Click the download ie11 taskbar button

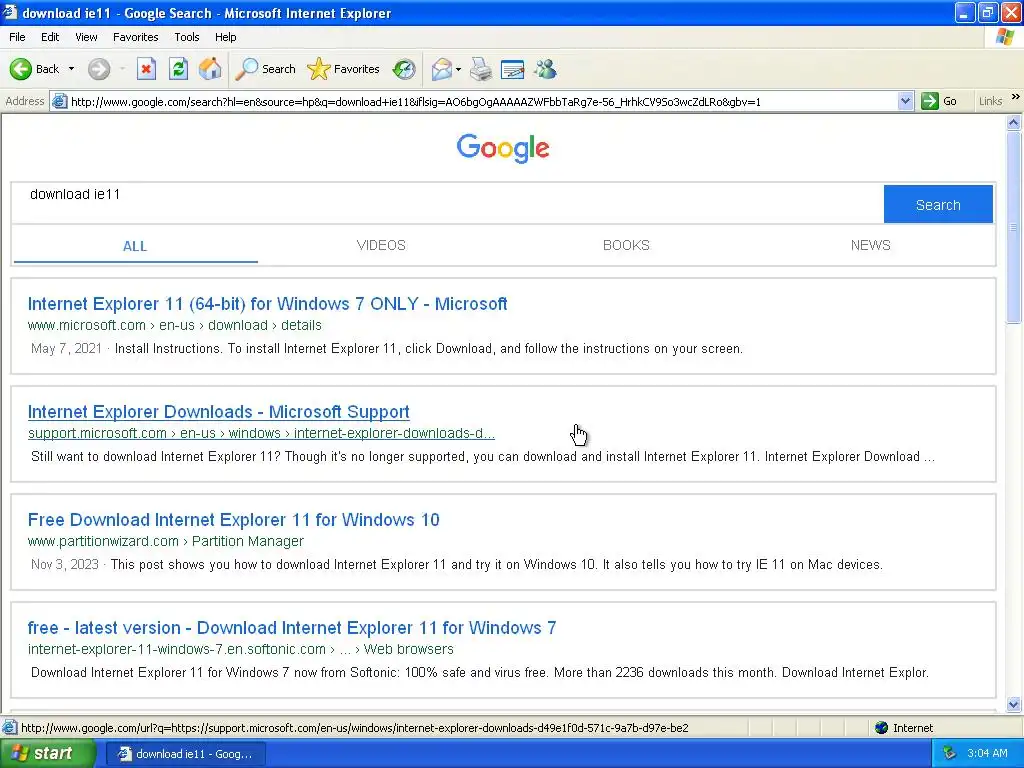(185, 754)
